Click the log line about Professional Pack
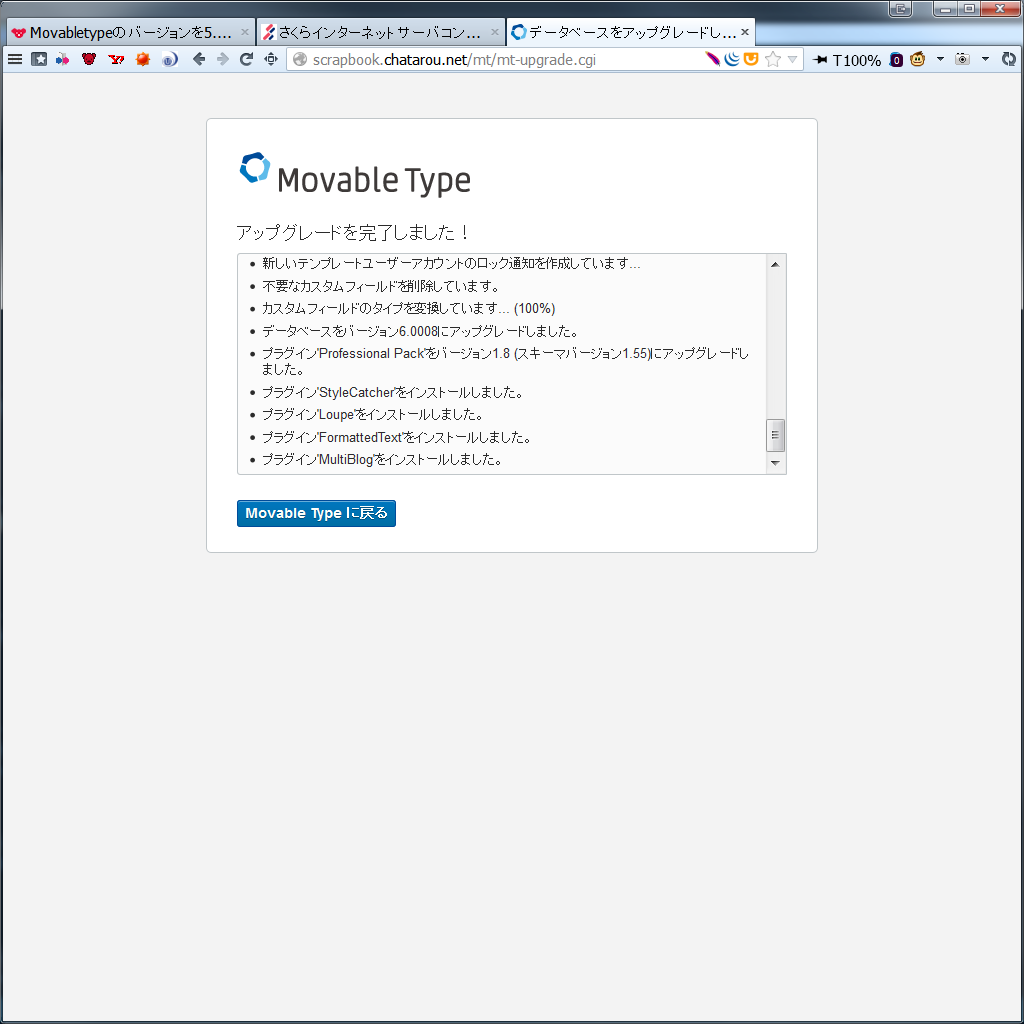This screenshot has width=1024, height=1024. (x=505, y=361)
